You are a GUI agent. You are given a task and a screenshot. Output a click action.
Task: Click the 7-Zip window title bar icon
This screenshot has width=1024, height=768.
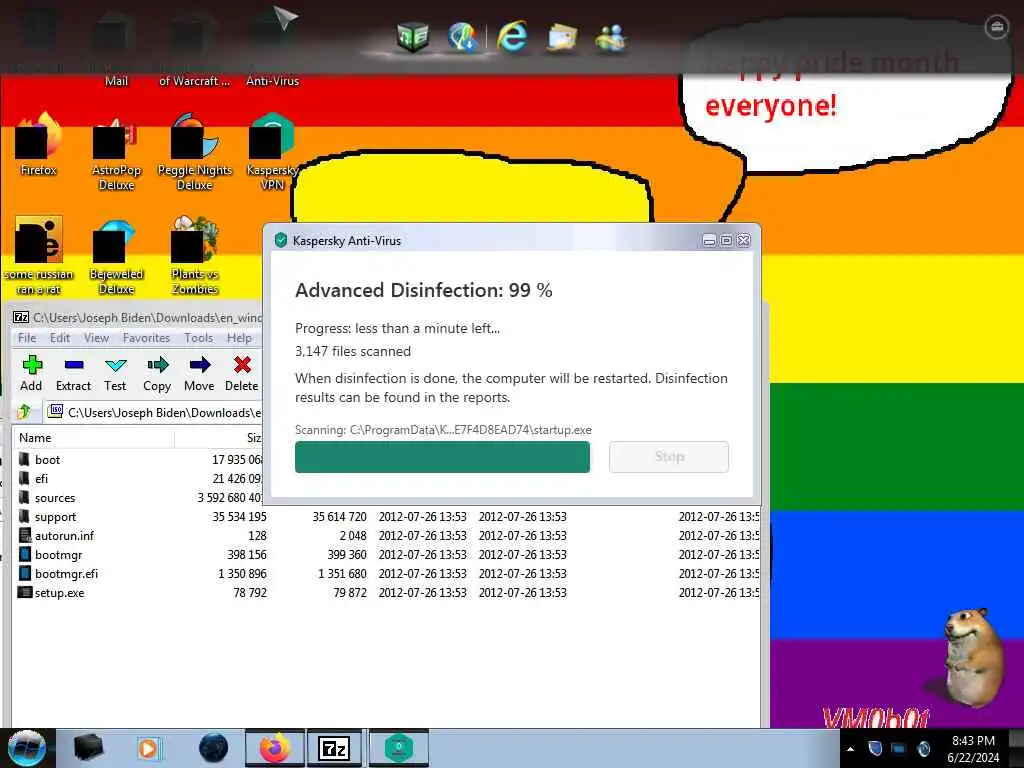tap(21, 317)
